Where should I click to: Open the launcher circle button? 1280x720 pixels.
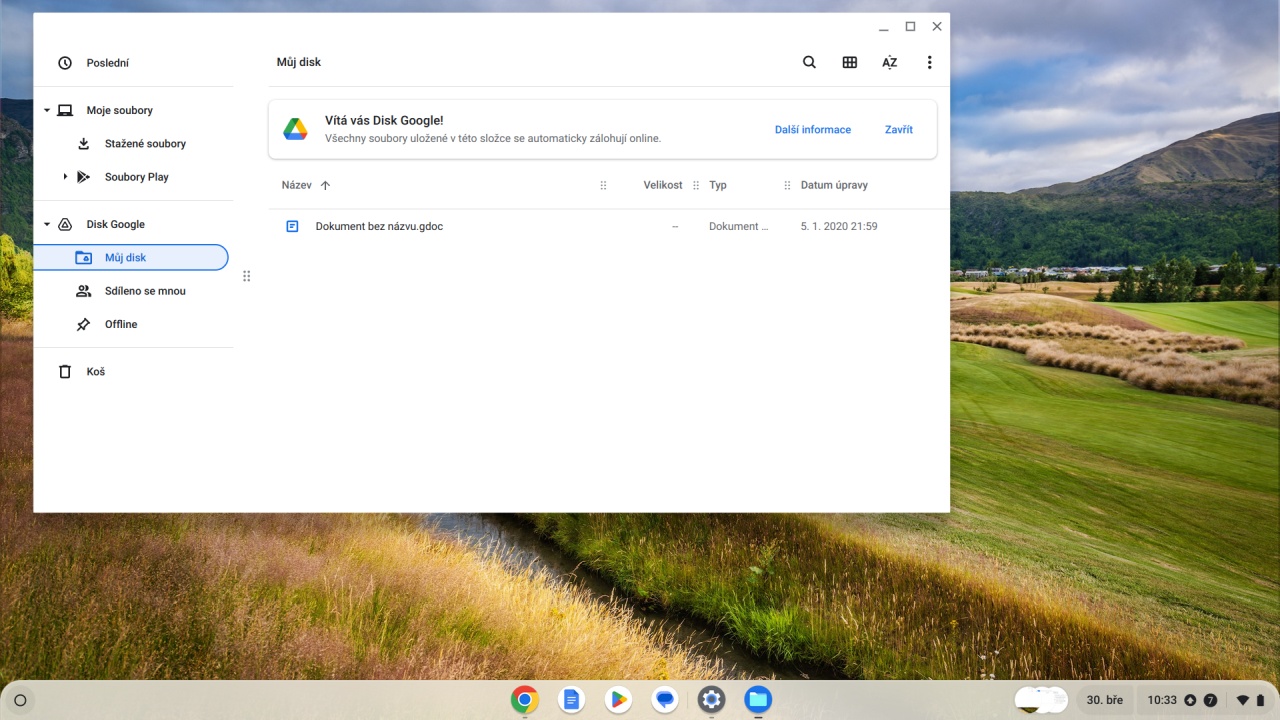(x=20, y=700)
